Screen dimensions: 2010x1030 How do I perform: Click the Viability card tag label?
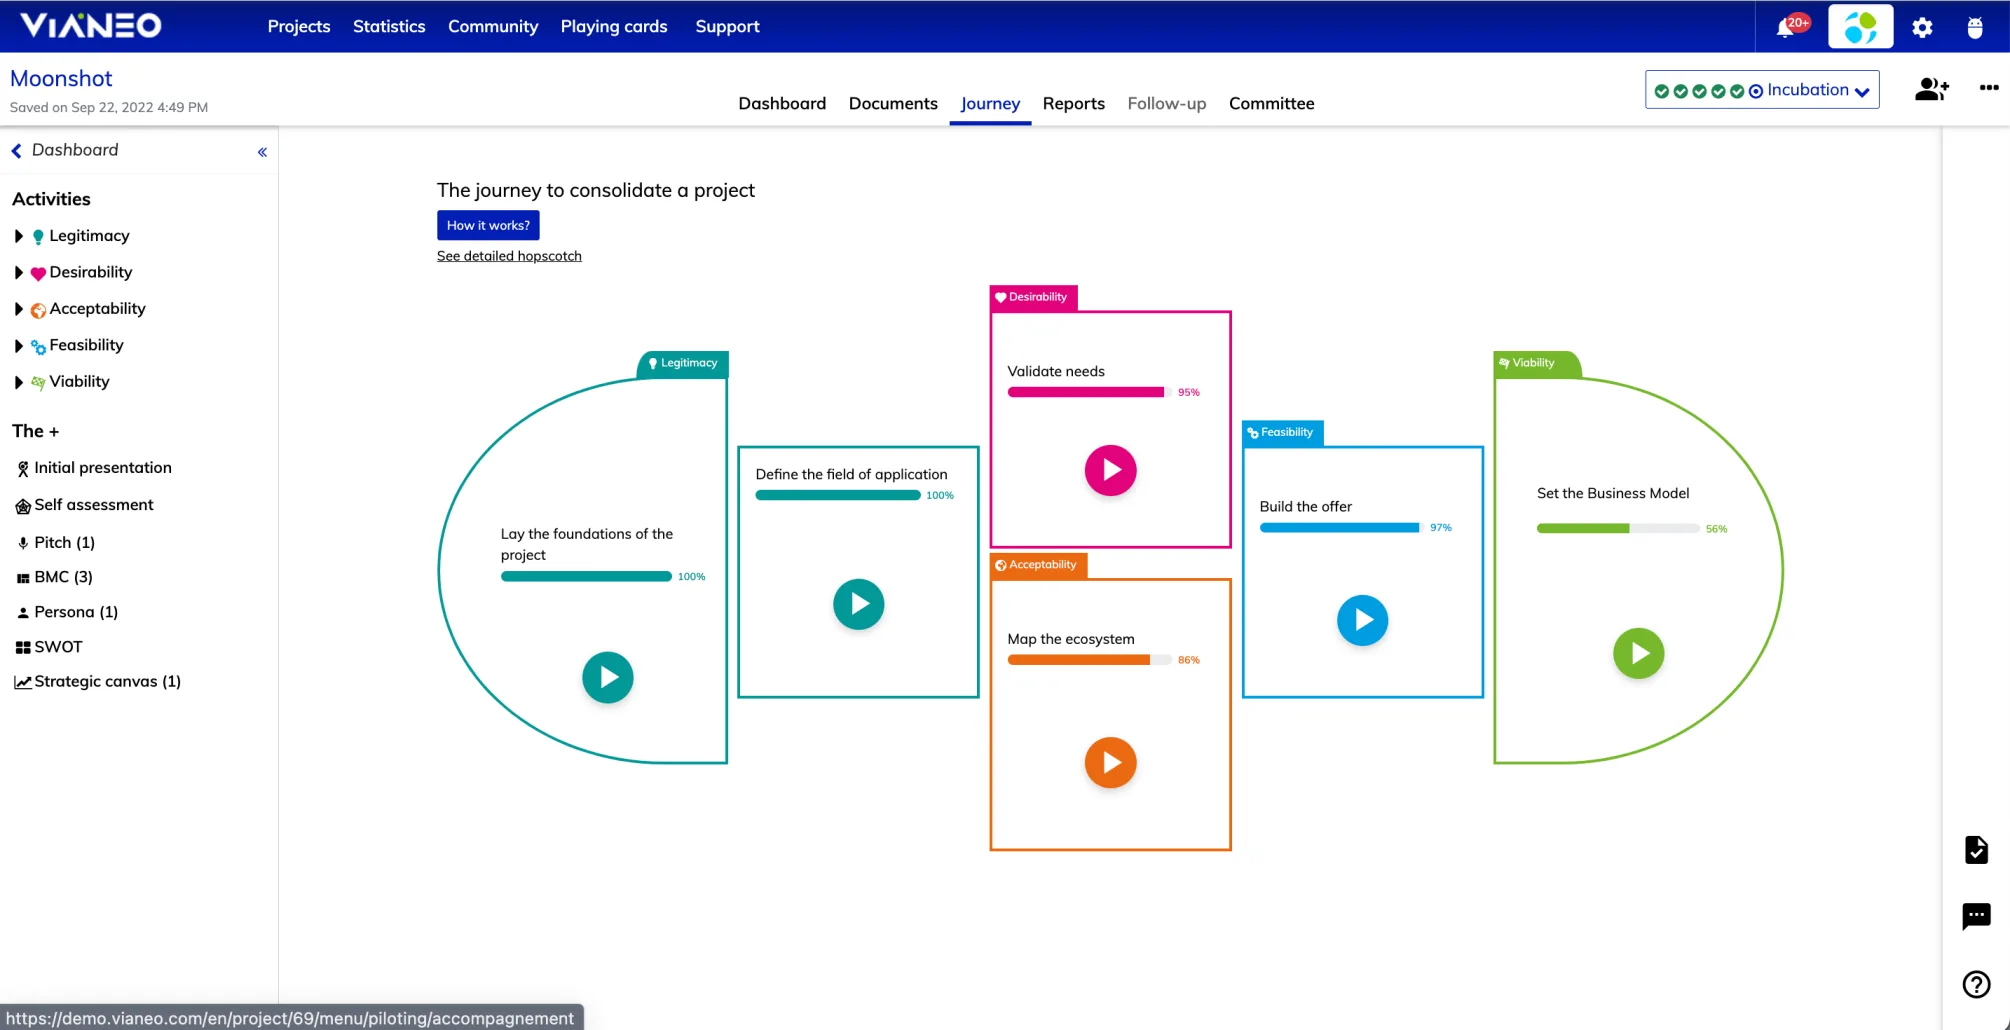[1535, 364]
